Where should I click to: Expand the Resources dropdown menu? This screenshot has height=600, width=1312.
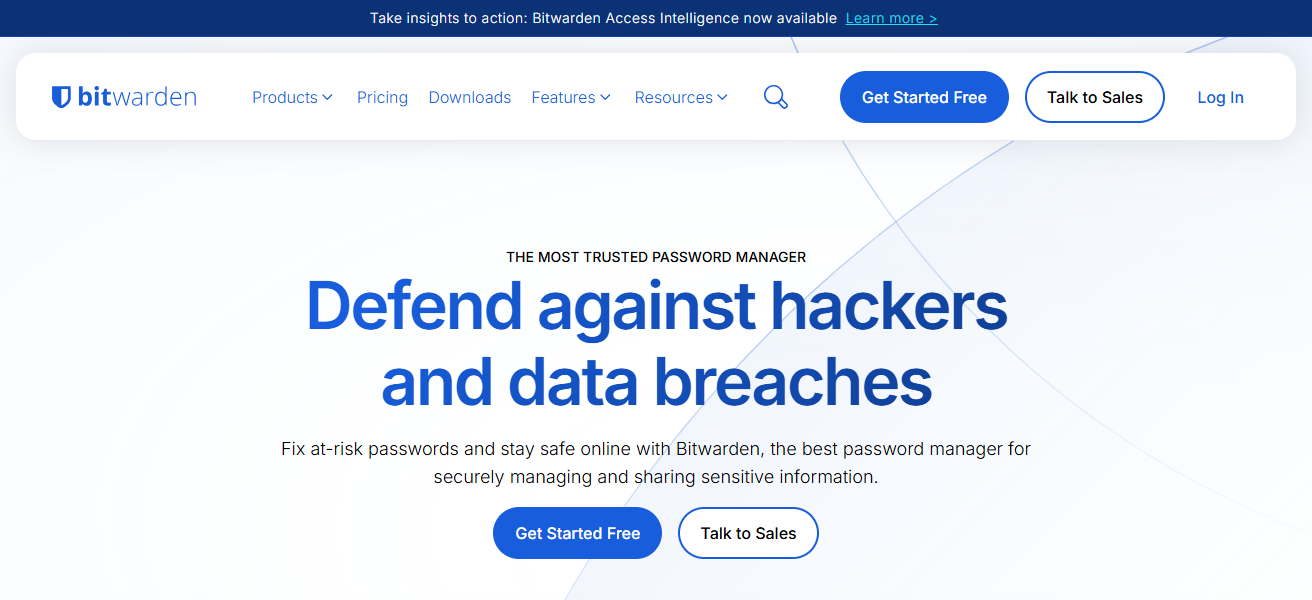(673, 97)
